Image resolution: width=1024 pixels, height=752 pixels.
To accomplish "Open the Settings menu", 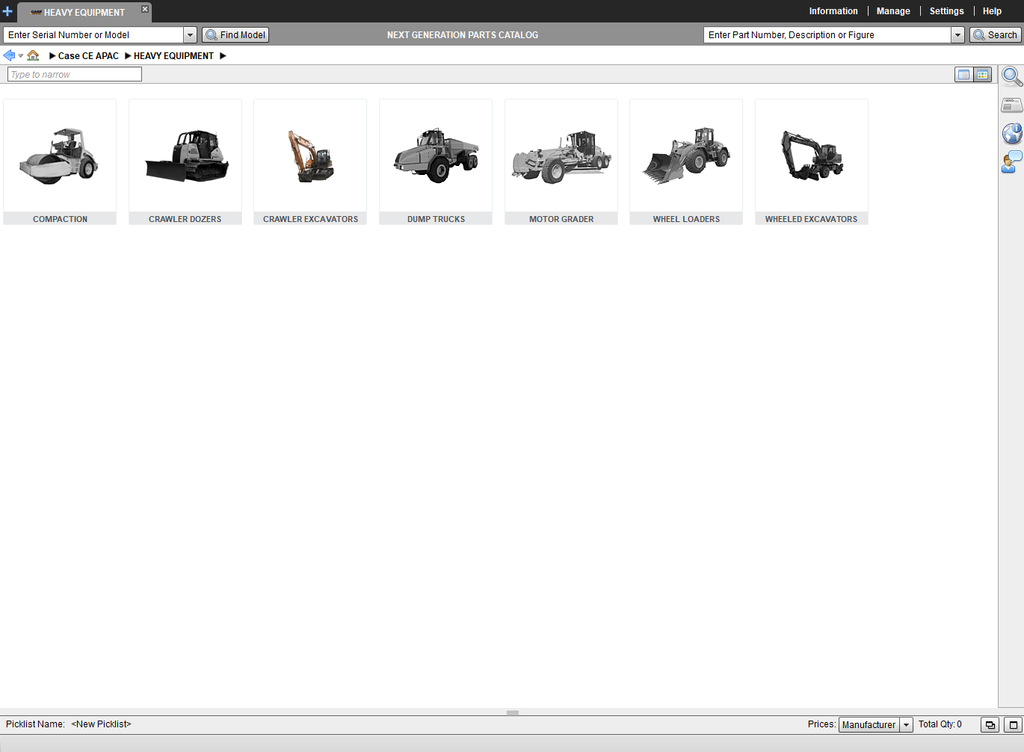I will (x=946, y=11).
